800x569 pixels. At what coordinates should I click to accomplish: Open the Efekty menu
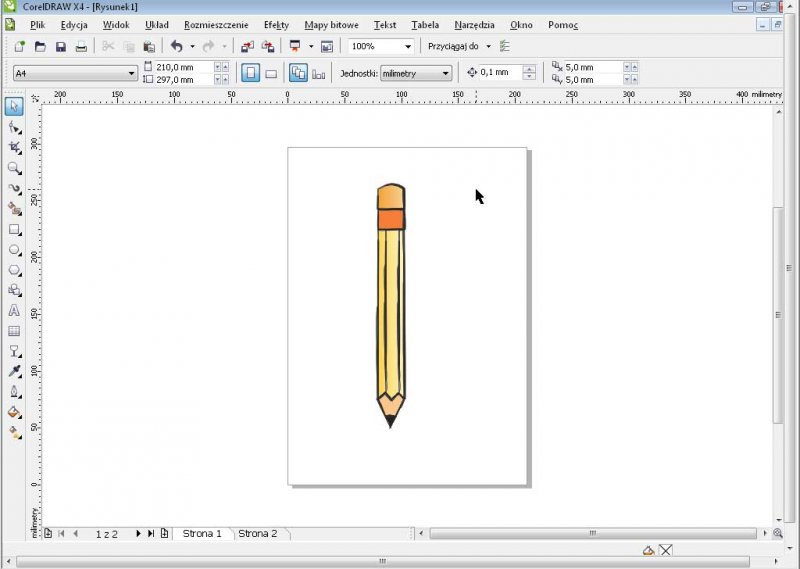(x=276, y=24)
